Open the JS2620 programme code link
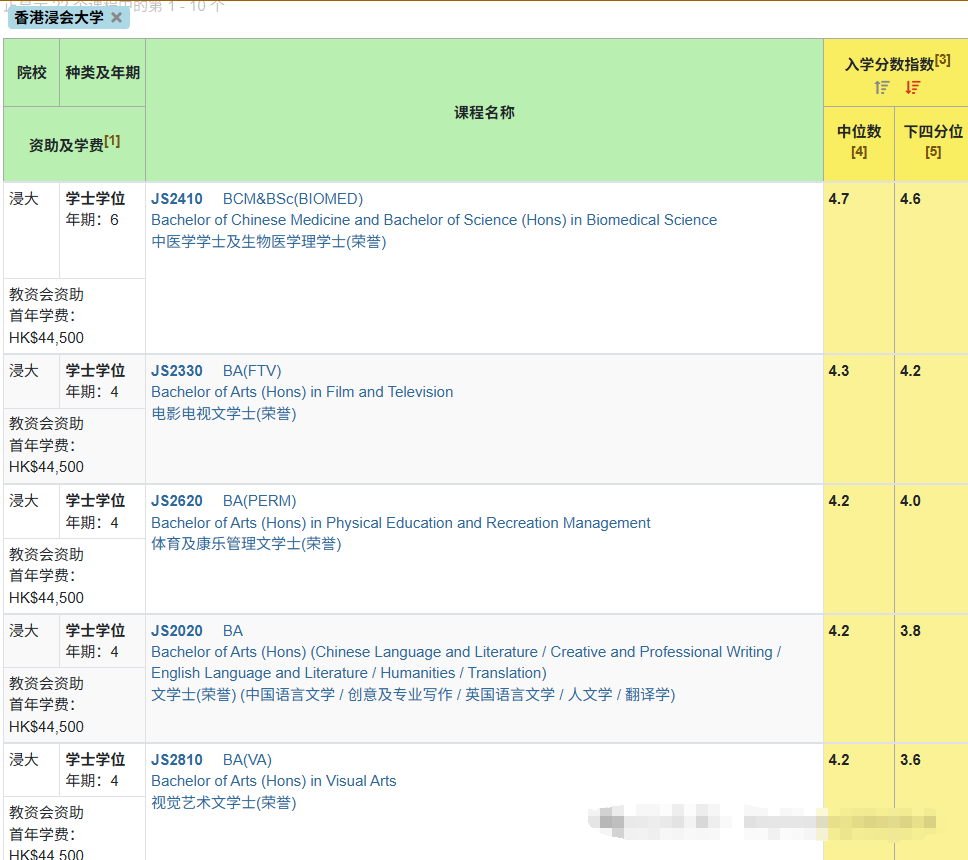968x860 pixels. [177, 501]
